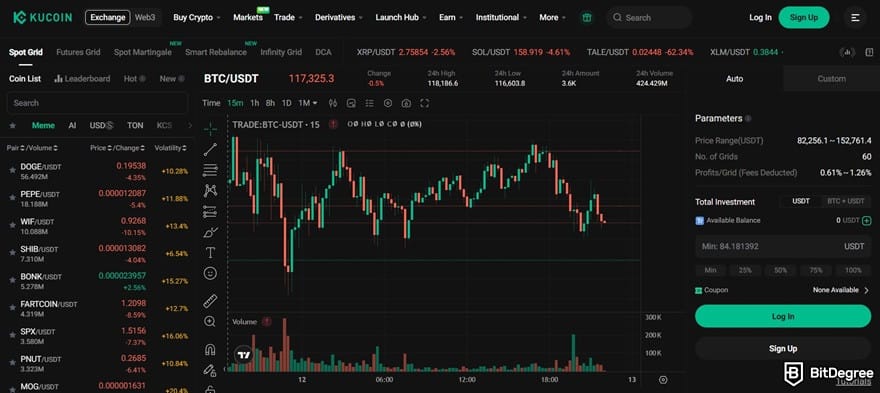Select the Fibonacci retracement tool
Image resolution: width=880 pixels, height=393 pixels.
point(210,170)
